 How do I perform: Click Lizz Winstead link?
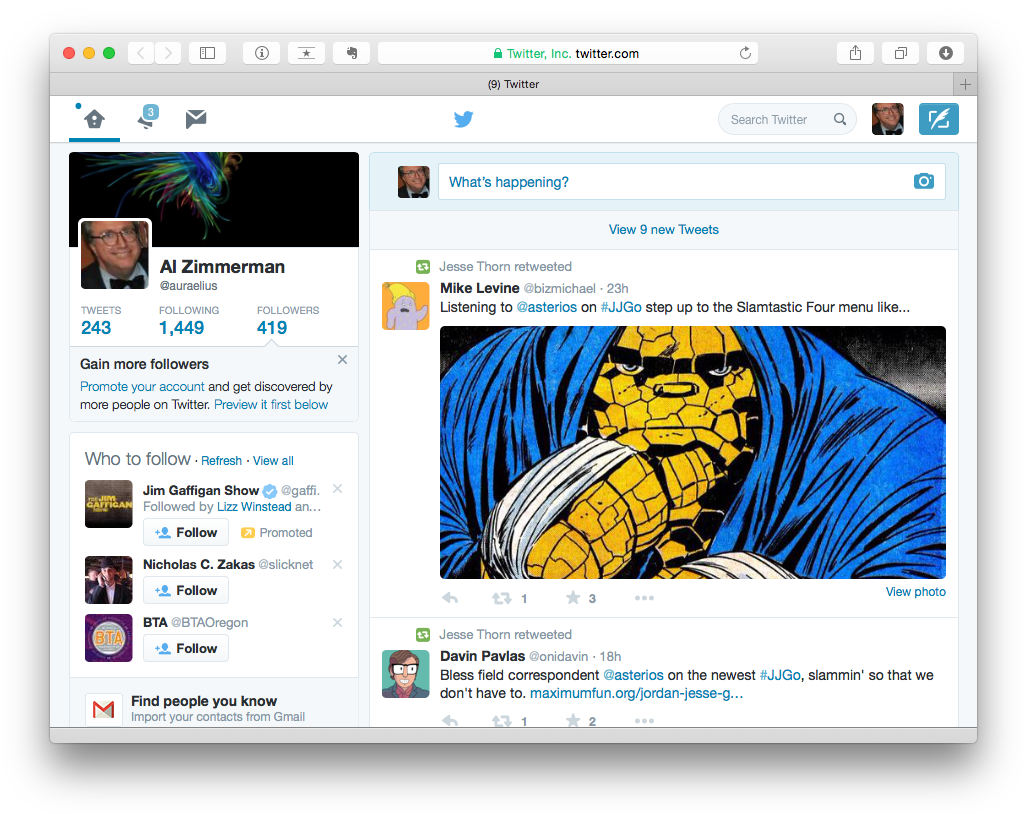tap(254, 507)
